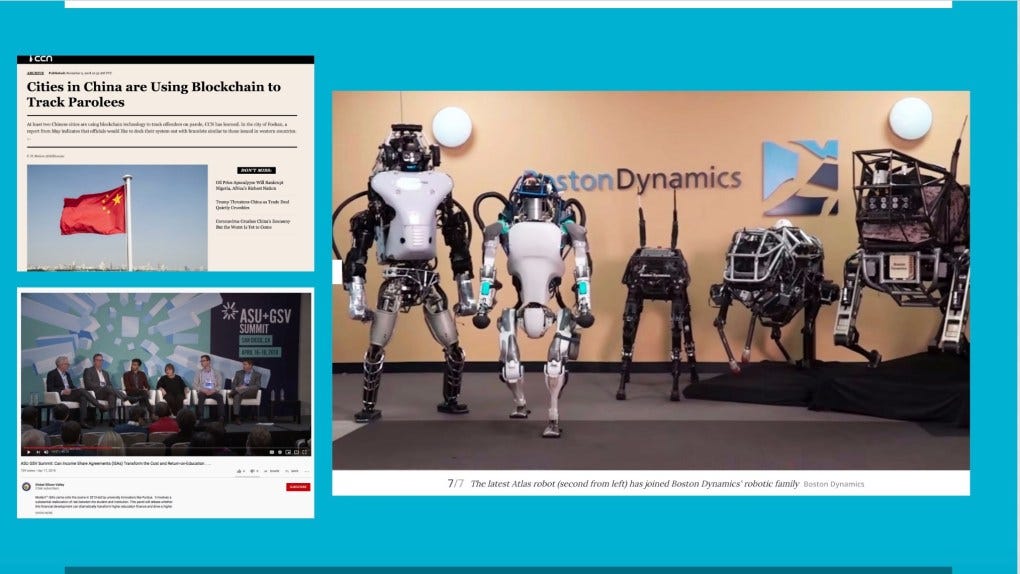Image resolution: width=1020 pixels, height=574 pixels.
Task: Open the more actions ellipsis menu
Action: point(306,471)
